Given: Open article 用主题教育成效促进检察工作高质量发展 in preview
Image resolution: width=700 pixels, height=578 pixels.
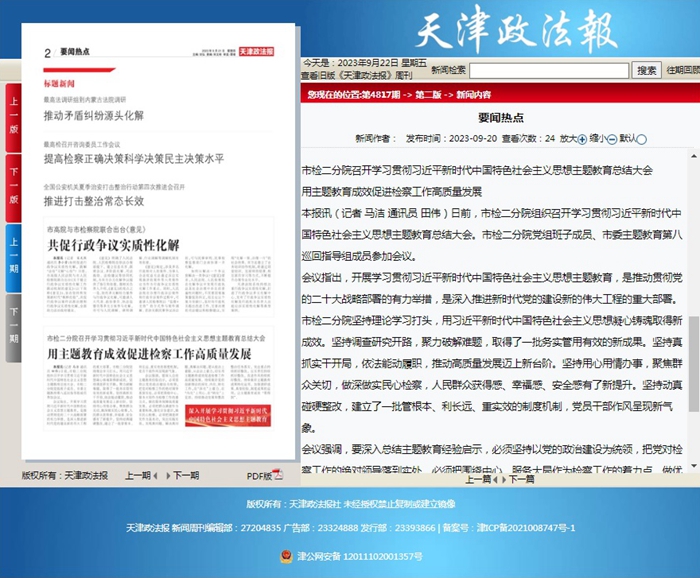Looking at the screenshot, I should (x=149, y=354).
